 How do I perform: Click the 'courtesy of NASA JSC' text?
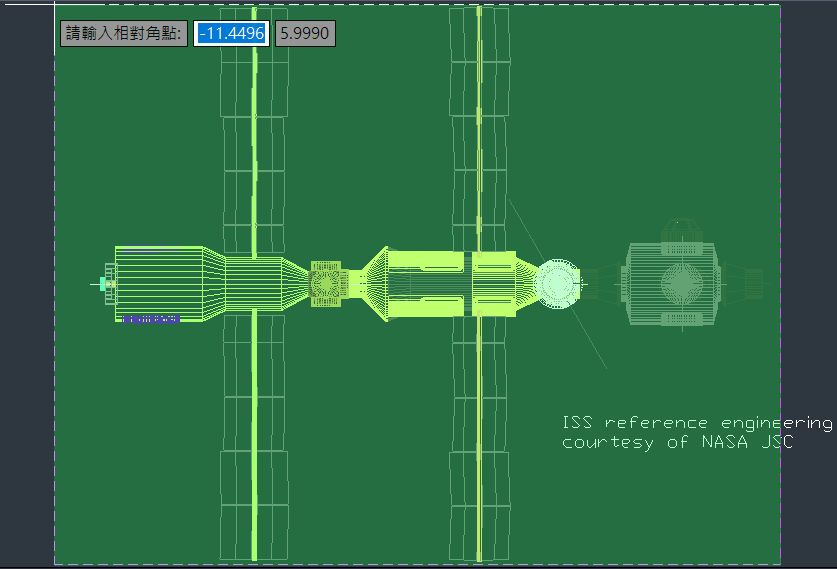tap(677, 442)
